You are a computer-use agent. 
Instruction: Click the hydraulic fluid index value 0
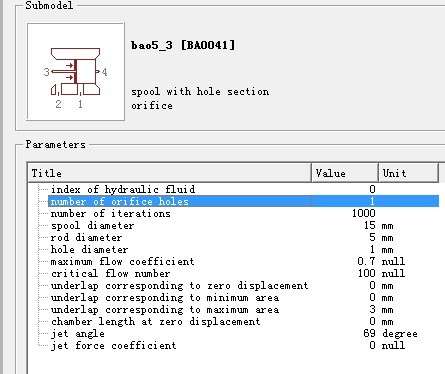(372, 189)
